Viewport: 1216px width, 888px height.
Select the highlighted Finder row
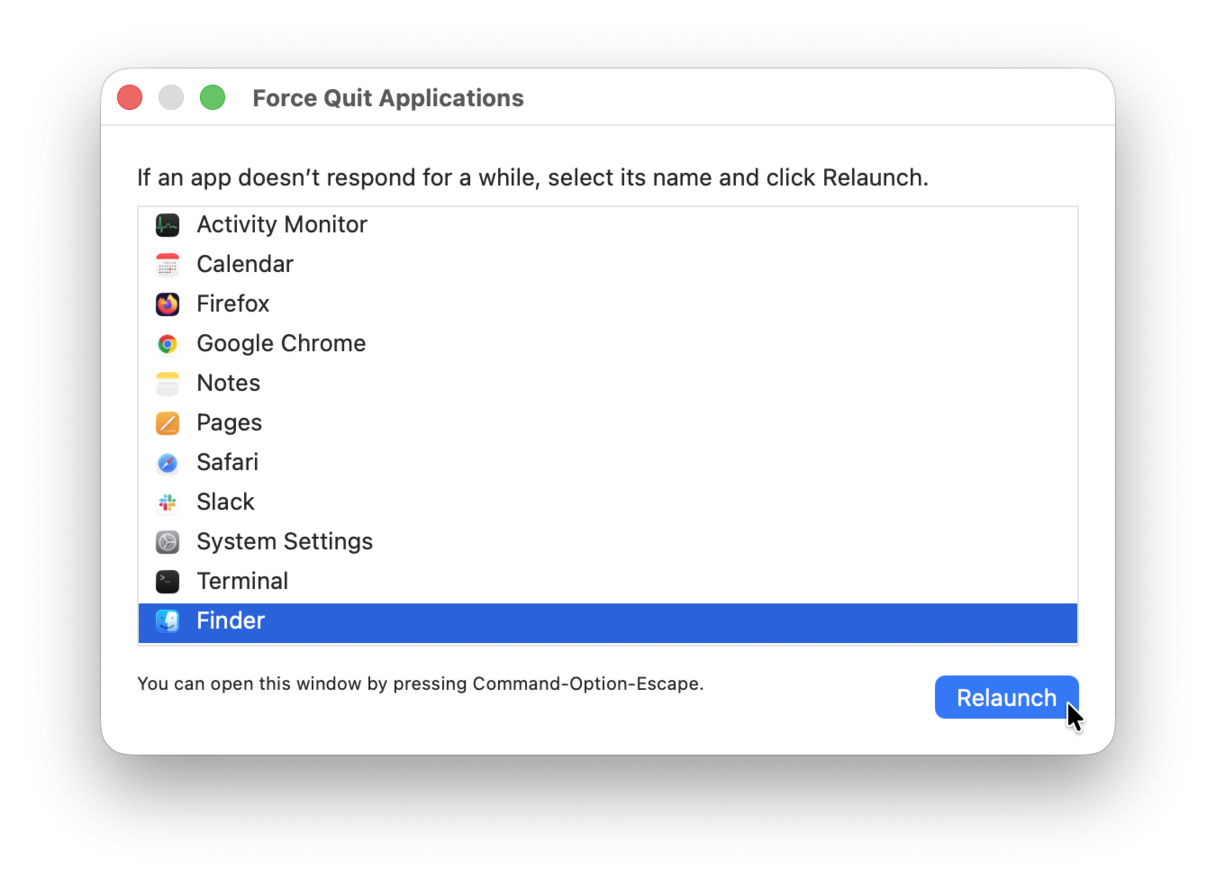click(400, 621)
